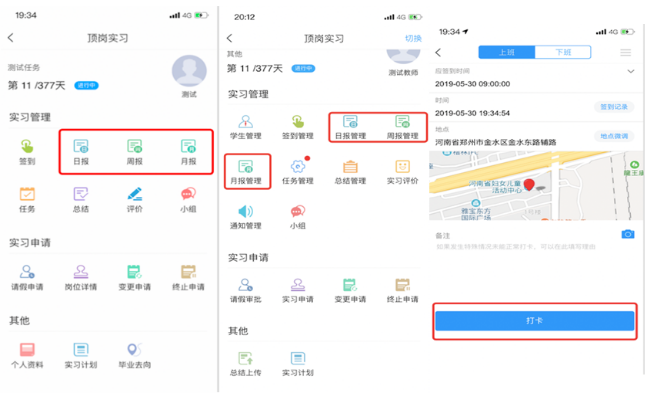
Task: Open 终止申请 in the teacher screen
Action: pos(403,290)
